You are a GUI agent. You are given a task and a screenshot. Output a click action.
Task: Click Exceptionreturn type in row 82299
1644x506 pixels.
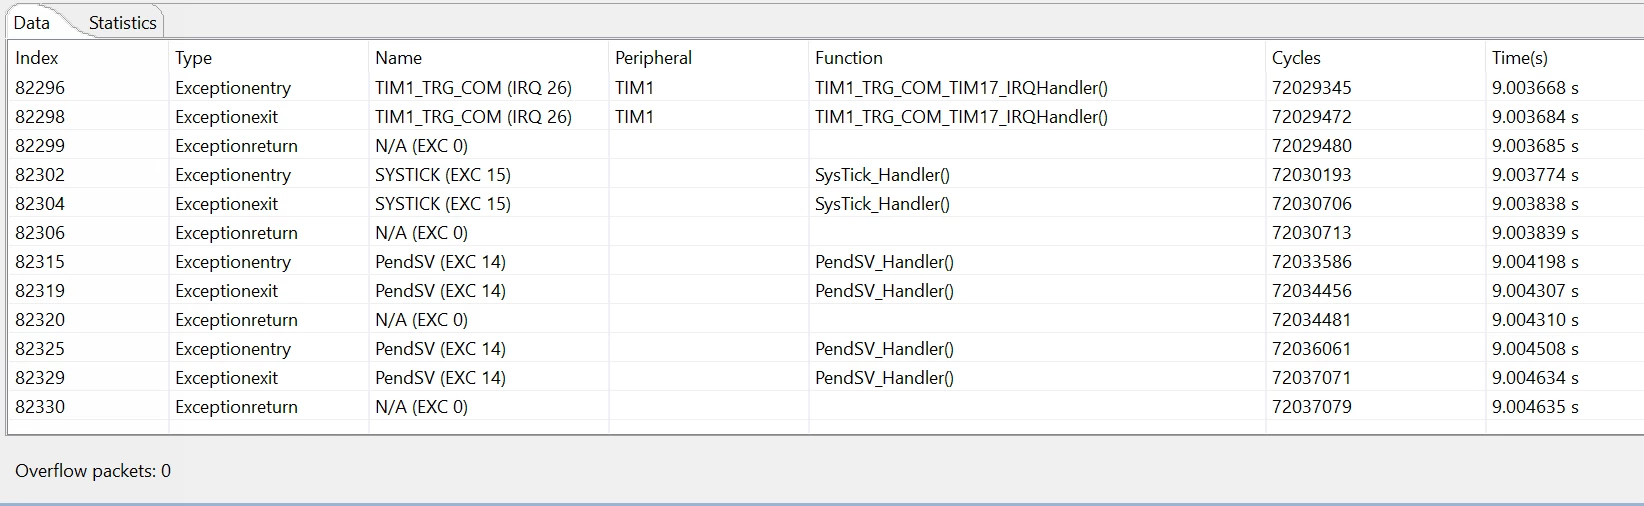pos(236,146)
